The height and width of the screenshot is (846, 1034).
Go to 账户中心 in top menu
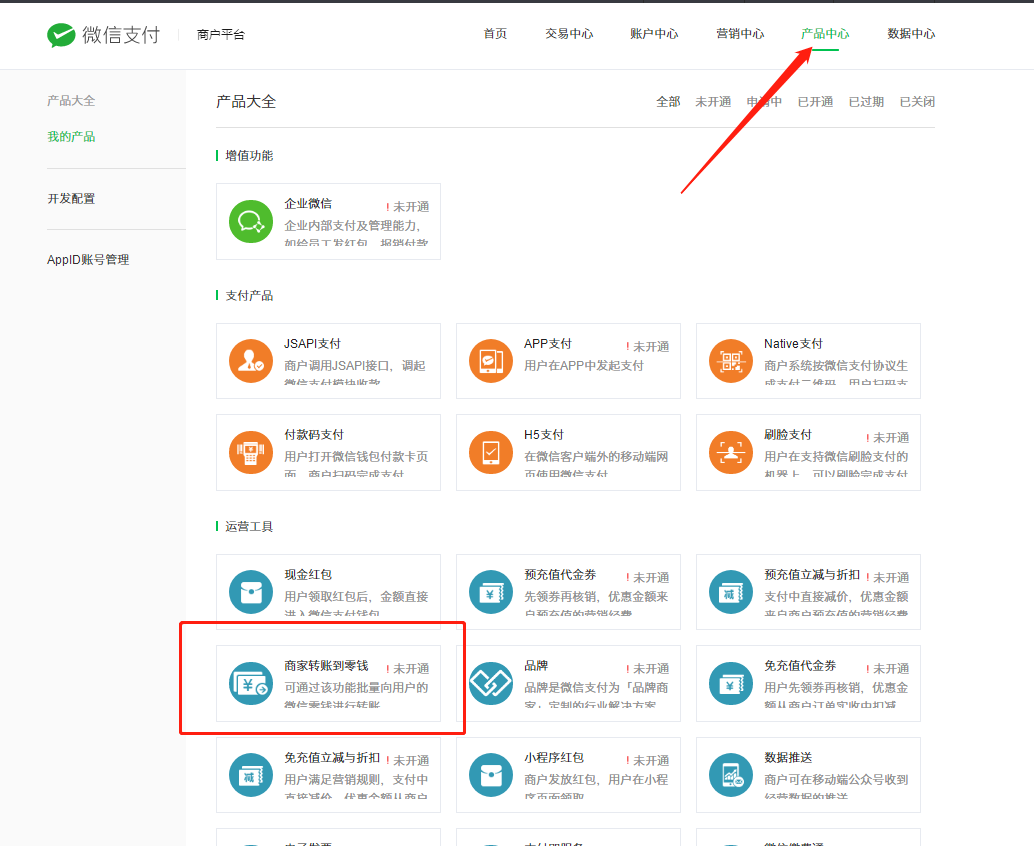tap(654, 34)
